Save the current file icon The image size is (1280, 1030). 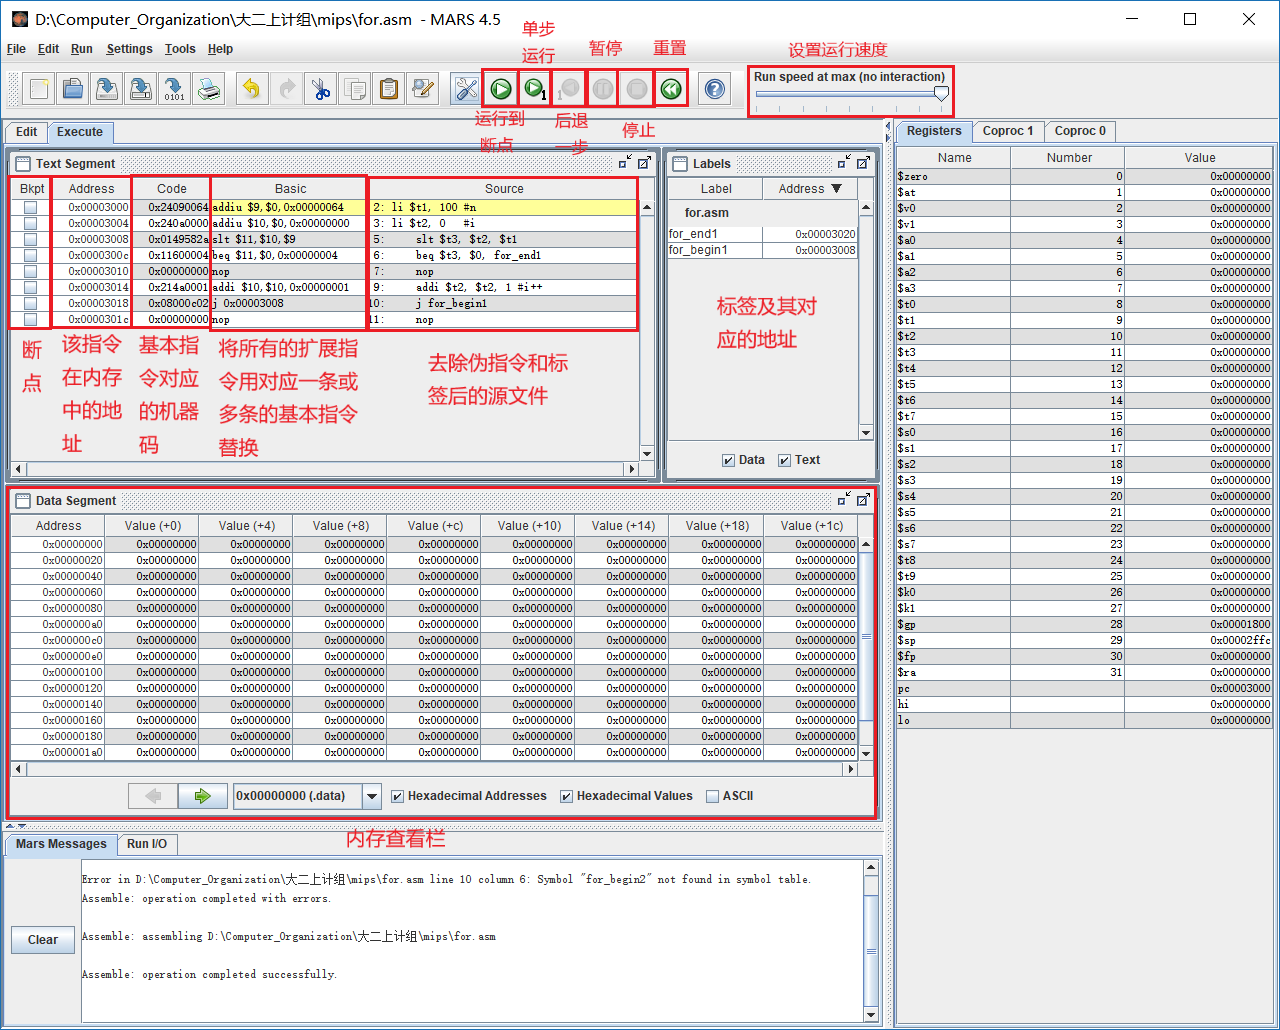[107, 89]
